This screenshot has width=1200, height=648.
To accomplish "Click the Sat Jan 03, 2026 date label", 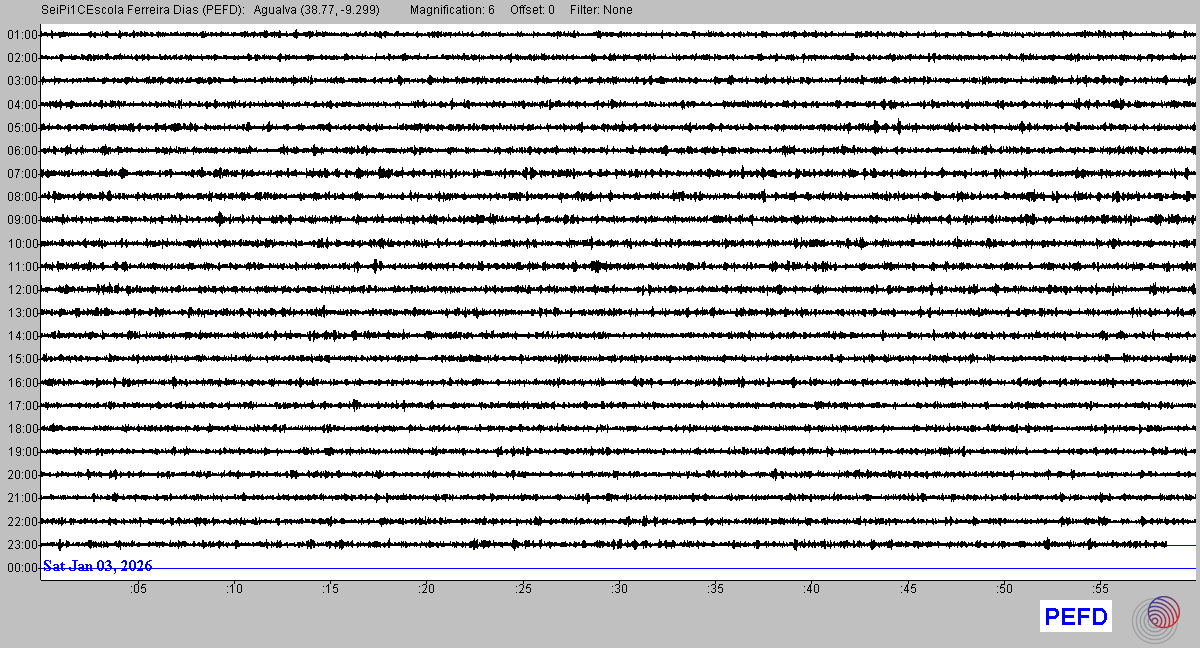I will pyautogui.click(x=97, y=566).
